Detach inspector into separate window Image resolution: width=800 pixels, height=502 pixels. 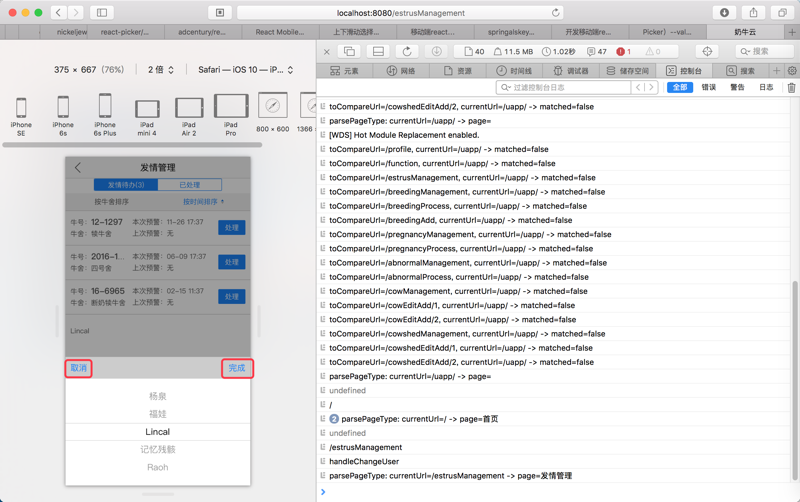point(349,51)
